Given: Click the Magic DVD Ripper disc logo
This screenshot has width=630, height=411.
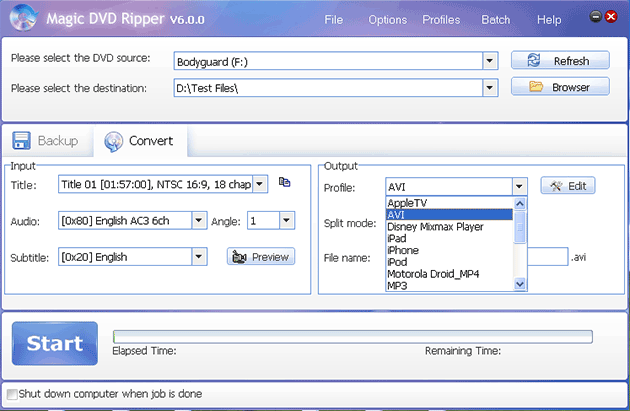Looking at the screenshot, I should (23, 18).
